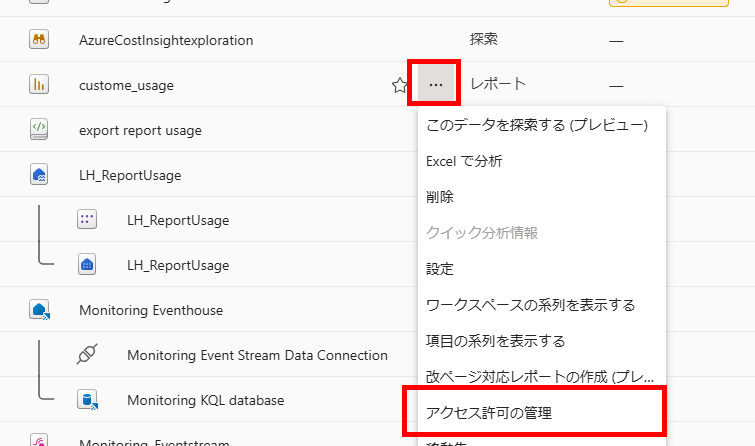This screenshot has width=755, height=446.
Task: Open the AzureCostInsightexploration item
Action: click(x=166, y=40)
